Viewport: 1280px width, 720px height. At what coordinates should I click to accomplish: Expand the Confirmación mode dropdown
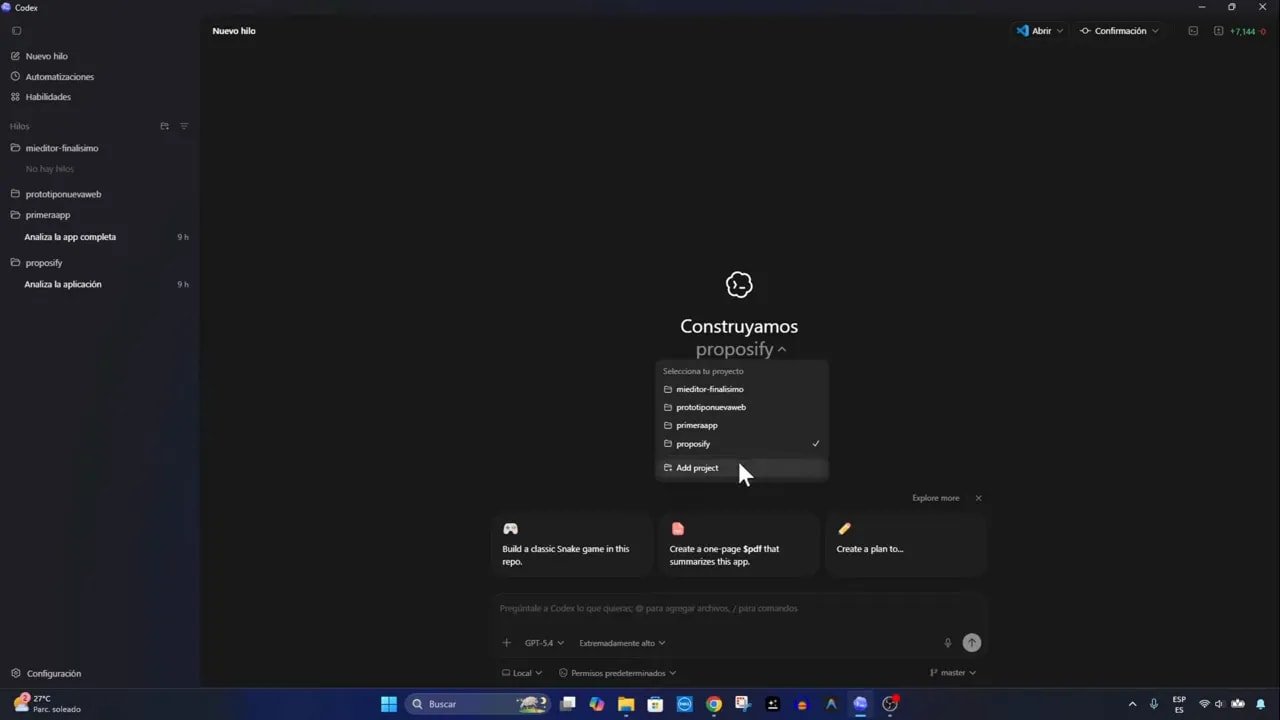pyautogui.click(x=1119, y=31)
